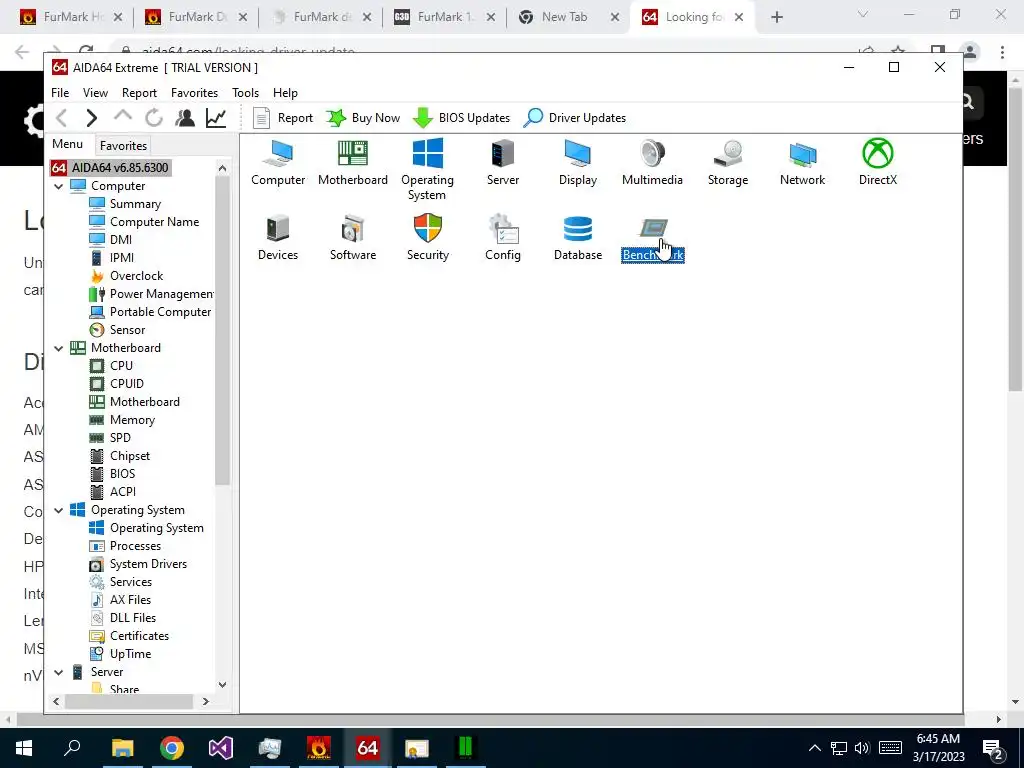Click the Windows Start button

point(24,748)
